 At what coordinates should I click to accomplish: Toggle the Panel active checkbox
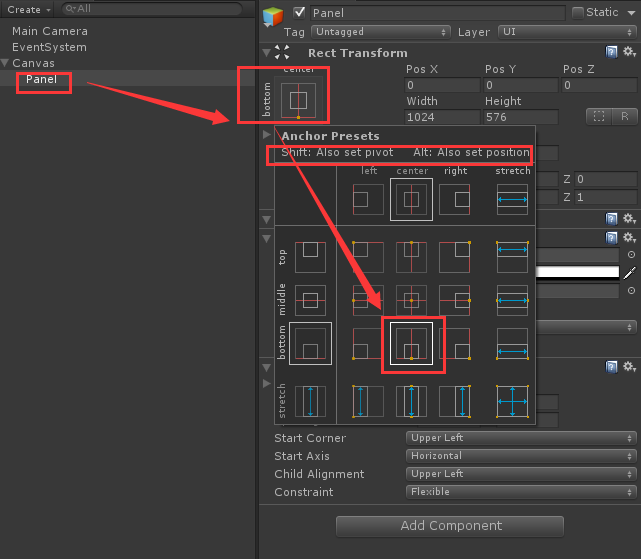tap(299, 12)
